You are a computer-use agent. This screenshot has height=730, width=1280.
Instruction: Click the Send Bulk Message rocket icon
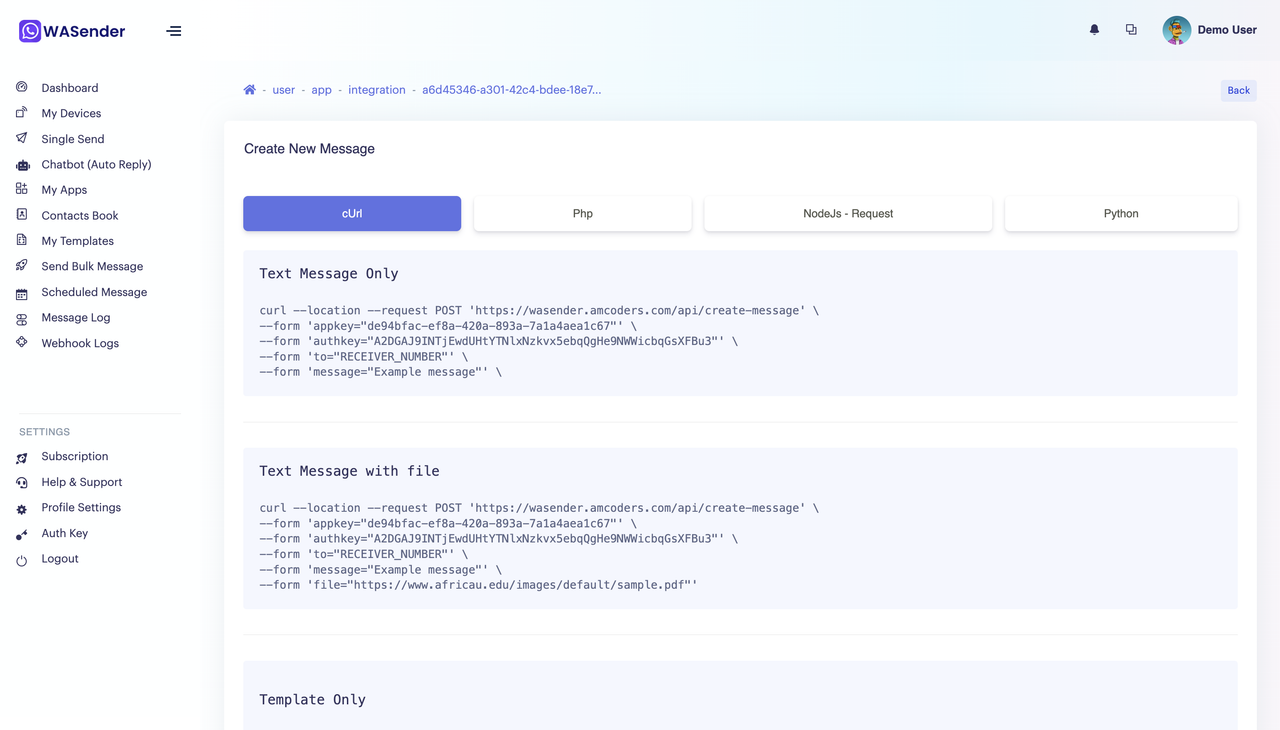coord(22,266)
